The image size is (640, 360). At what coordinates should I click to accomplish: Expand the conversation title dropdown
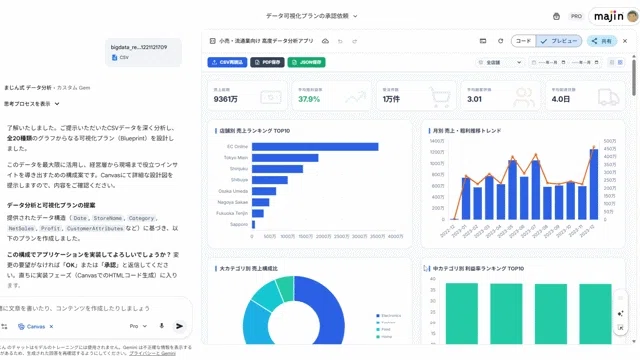[355, 16]
